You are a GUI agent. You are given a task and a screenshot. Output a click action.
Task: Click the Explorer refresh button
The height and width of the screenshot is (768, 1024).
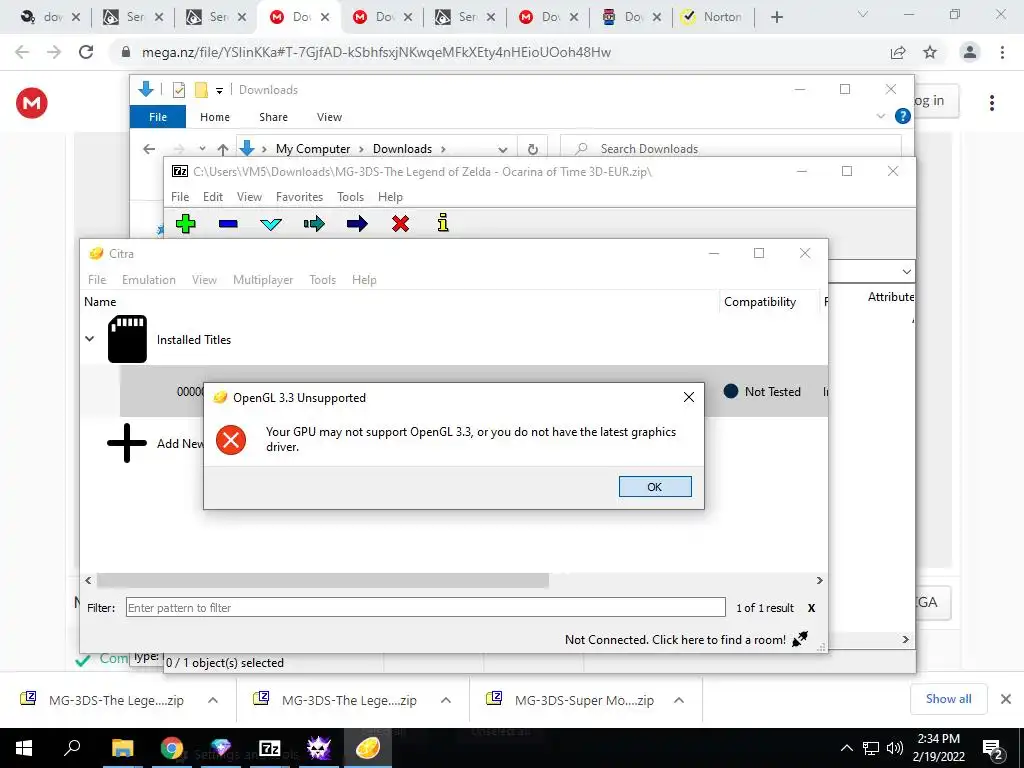click(x=533, y=149)
